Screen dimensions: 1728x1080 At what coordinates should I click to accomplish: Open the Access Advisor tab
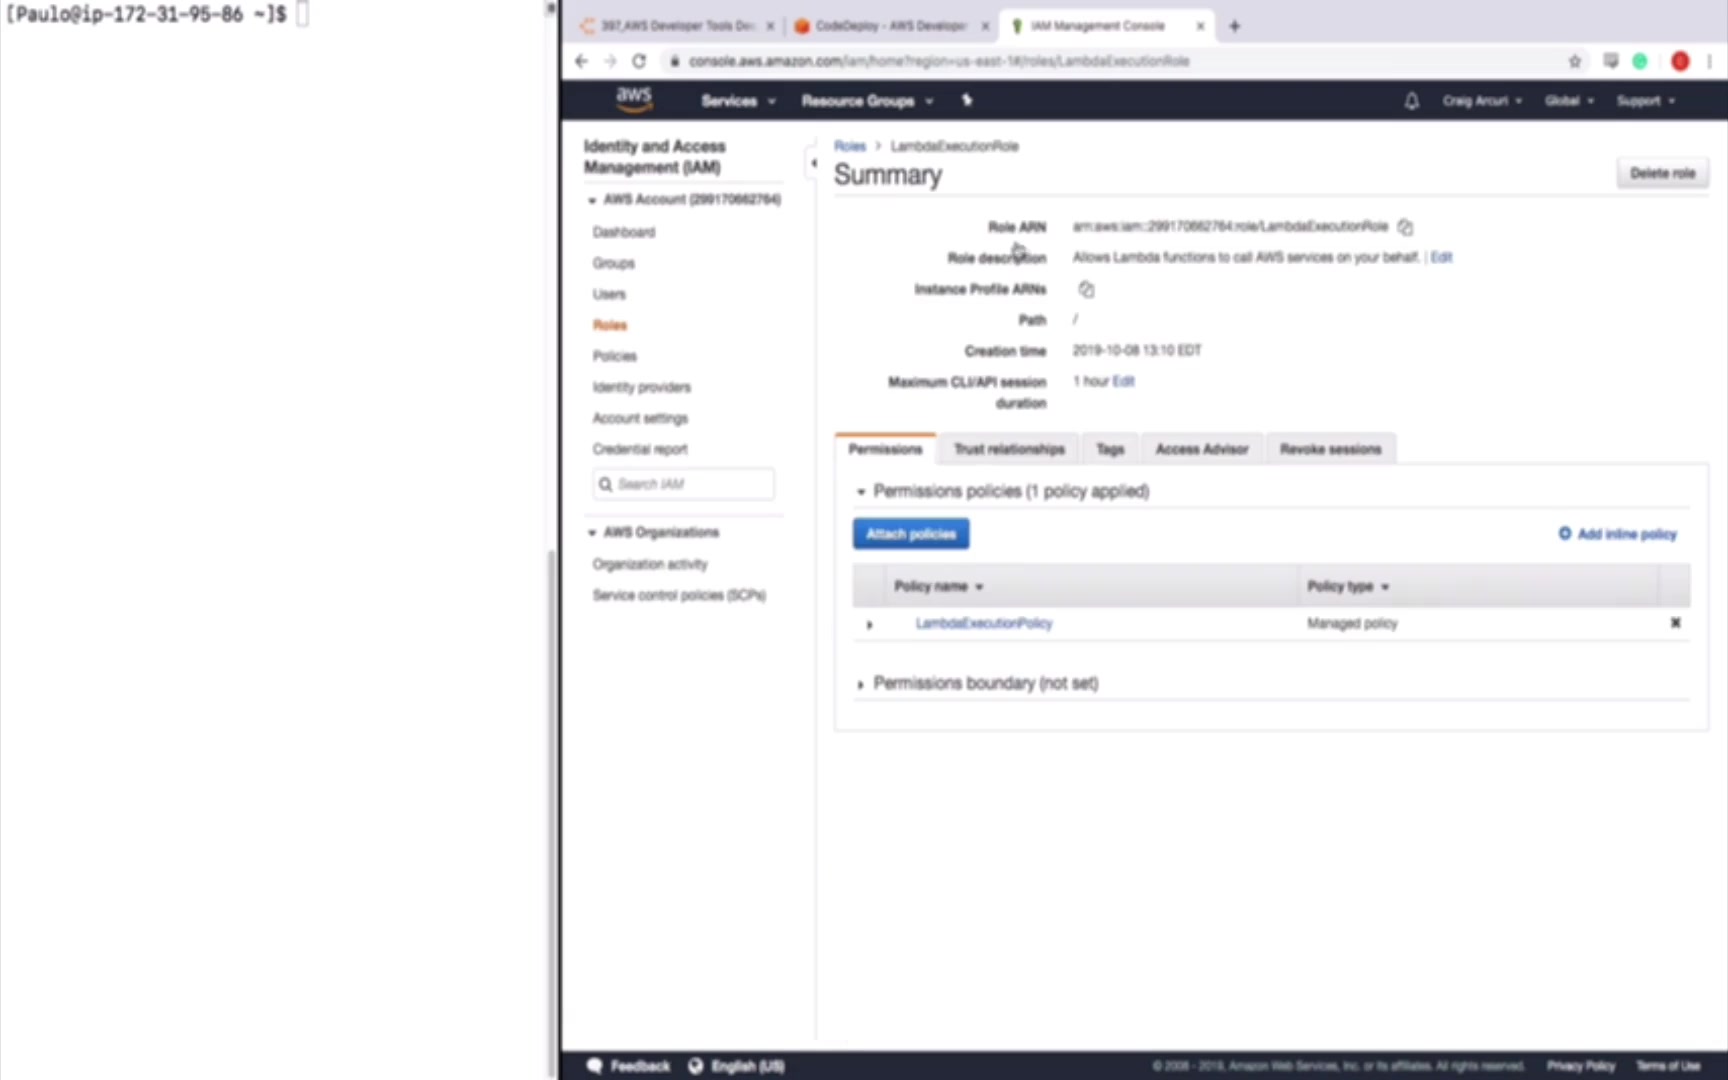[x=1202, y=449]
